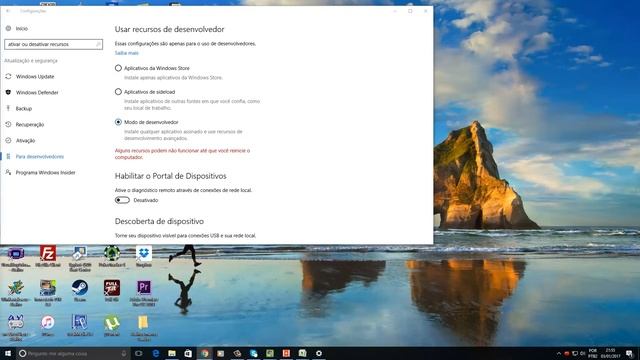Open Windows Store from the taskbar
This screenshot has height=360, width=640.
188,353
